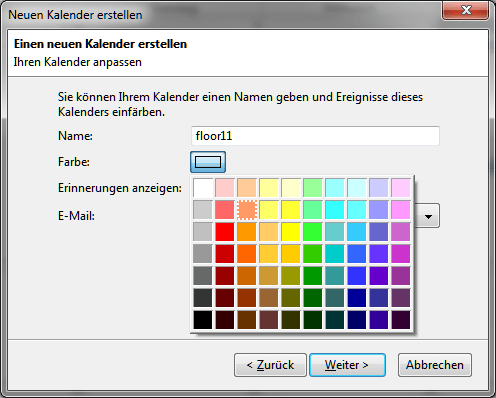Choose the maroon swatch below dark red
496x398 pixels.
point(225,276)
